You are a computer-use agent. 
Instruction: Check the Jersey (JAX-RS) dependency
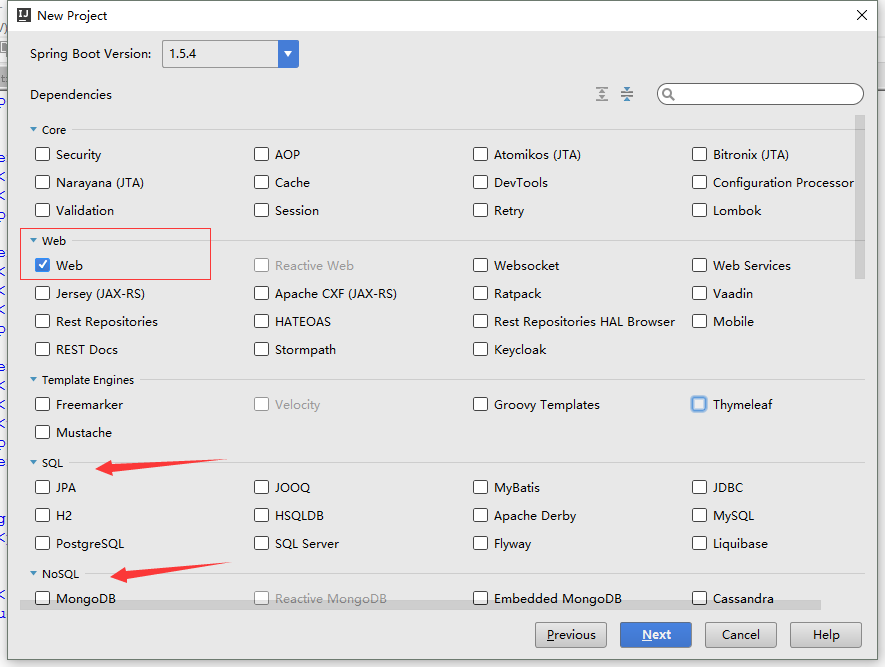(42, 293)
